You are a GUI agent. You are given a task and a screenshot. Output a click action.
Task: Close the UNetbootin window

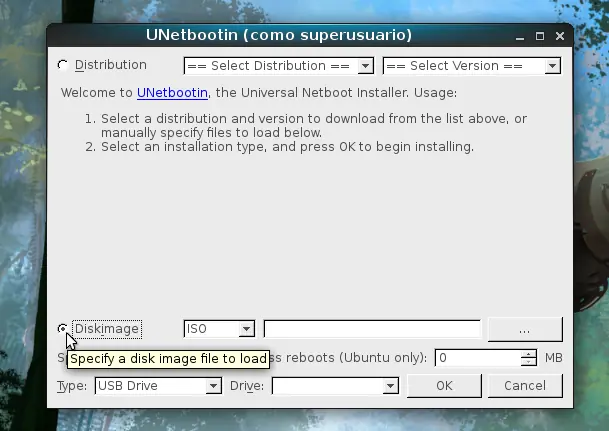coord(560,36)
